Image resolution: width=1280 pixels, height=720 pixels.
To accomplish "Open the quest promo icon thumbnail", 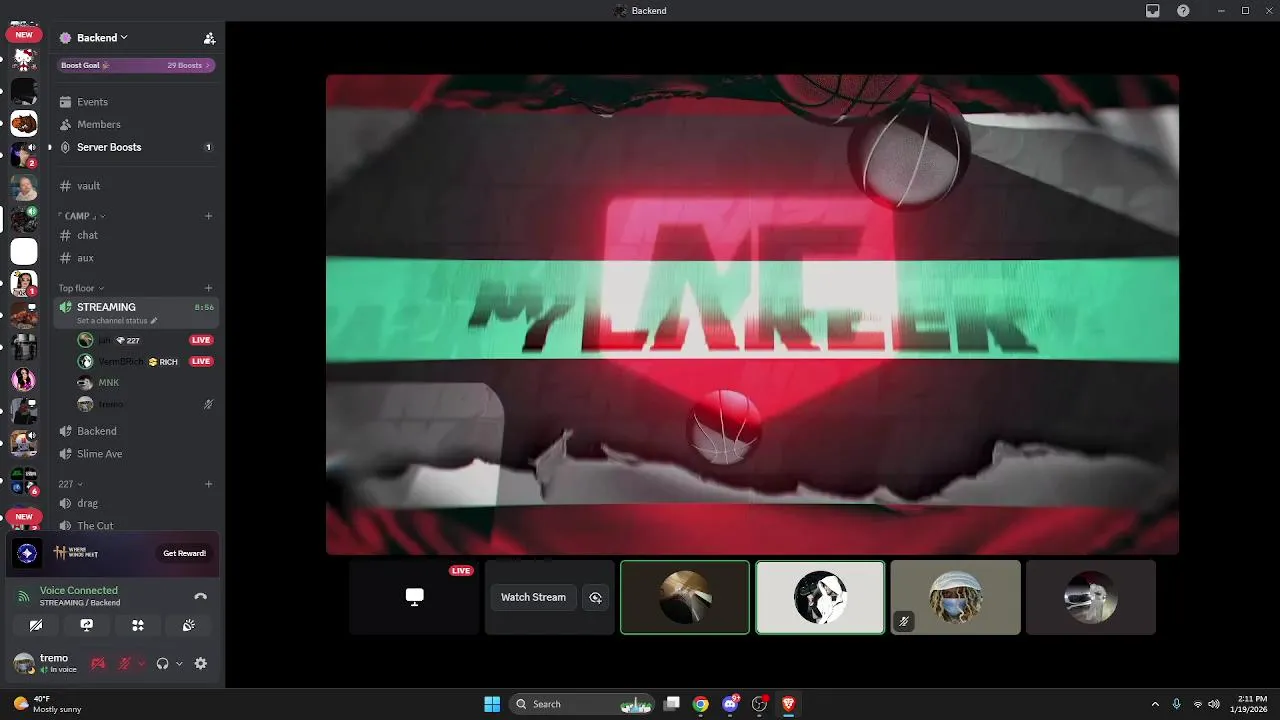I will (x=27, y=553).
